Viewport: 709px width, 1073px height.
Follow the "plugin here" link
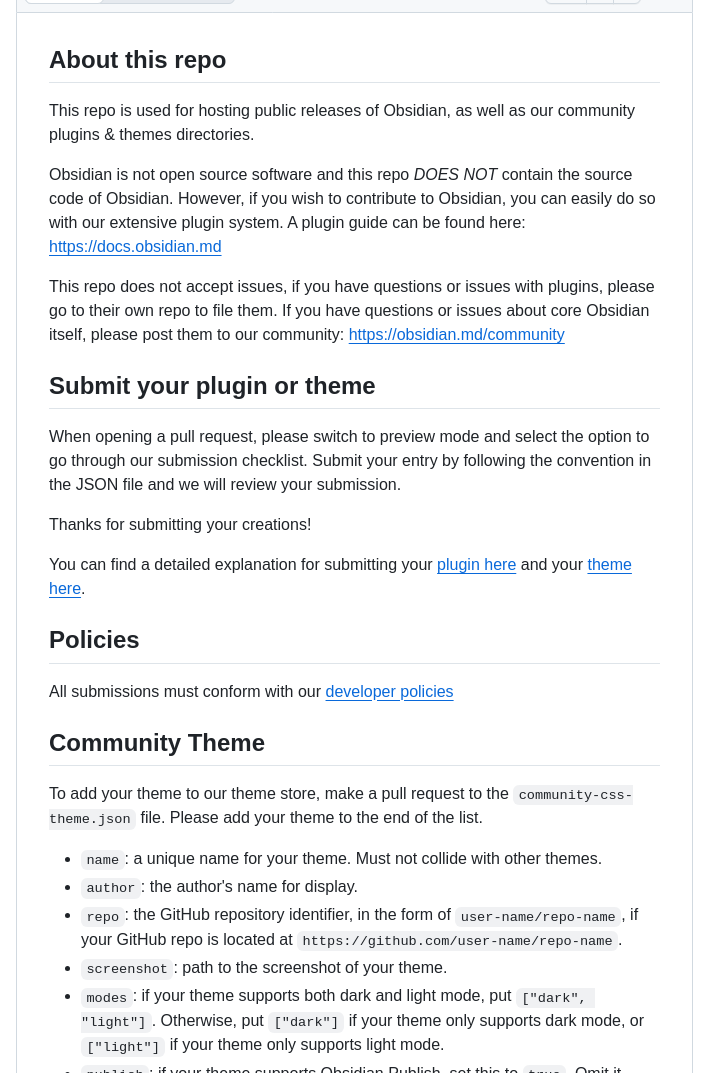pos(476,565)
